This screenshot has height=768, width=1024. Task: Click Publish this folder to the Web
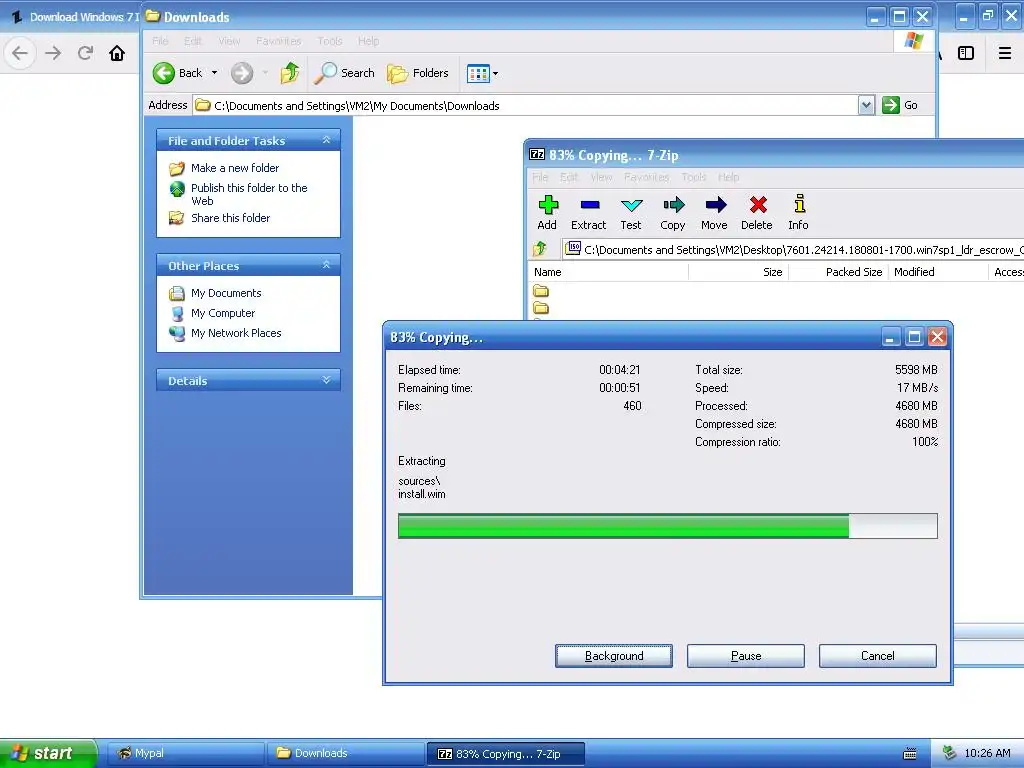(249, 194)
